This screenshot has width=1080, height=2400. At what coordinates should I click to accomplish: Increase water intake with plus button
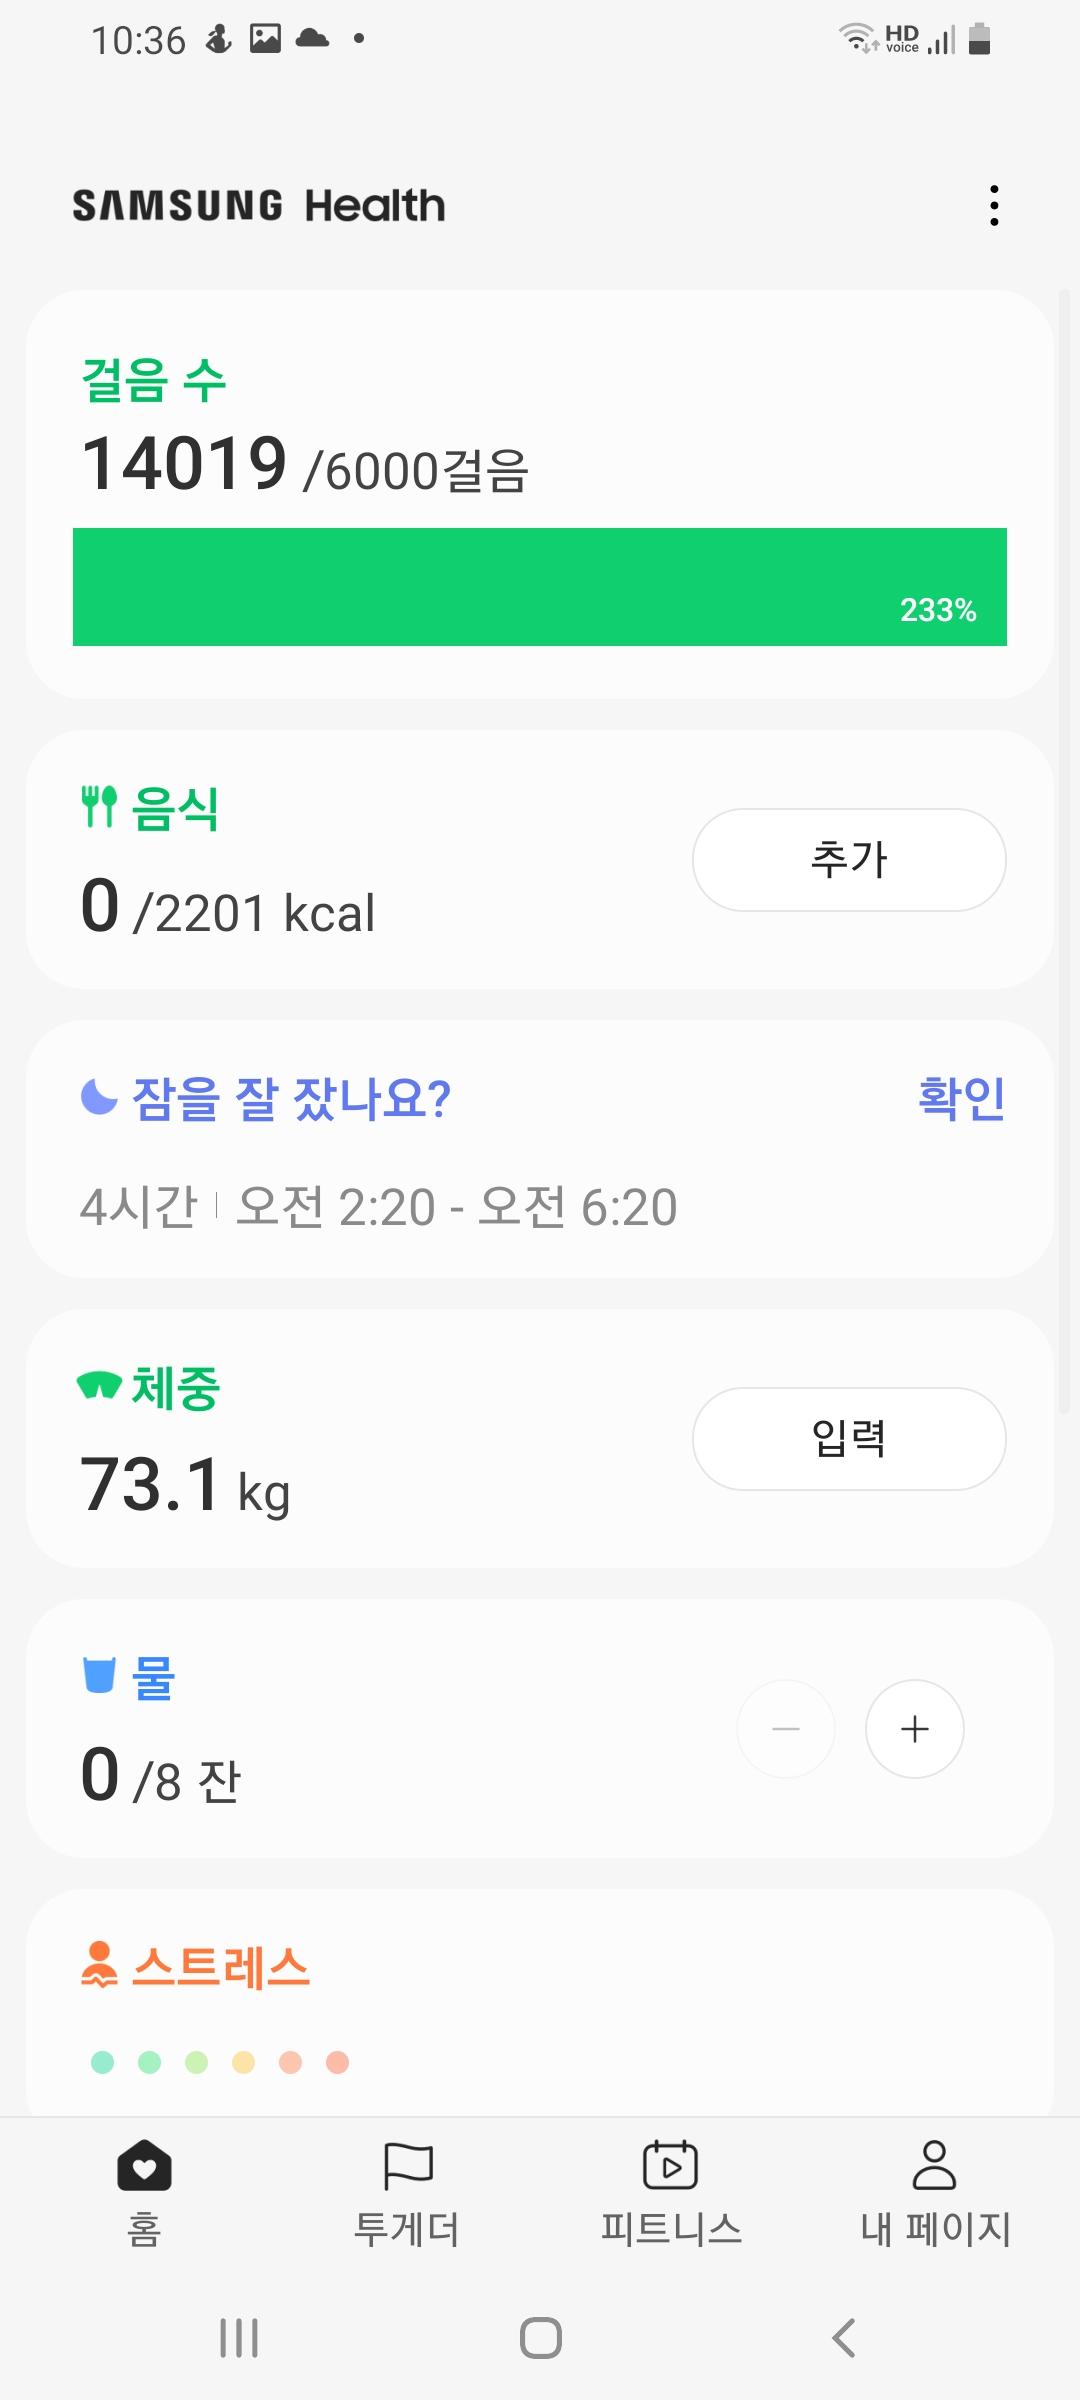(x=914, y=1729)
